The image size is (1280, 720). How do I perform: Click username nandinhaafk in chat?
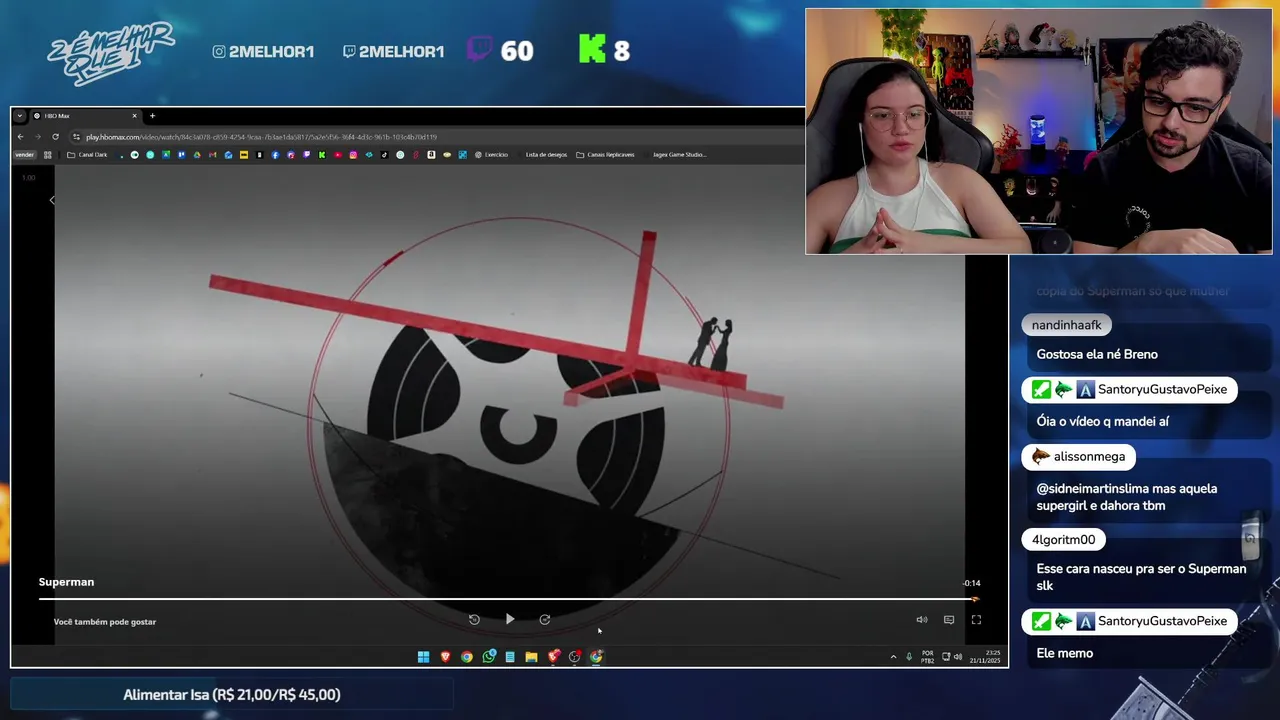click(x=1067, y=325)
